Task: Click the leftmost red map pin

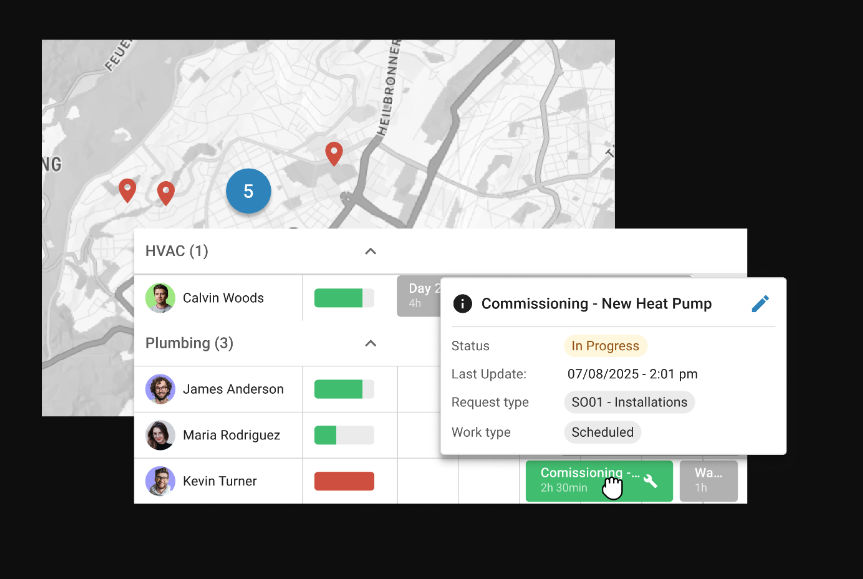Action: tap(127, 189)
